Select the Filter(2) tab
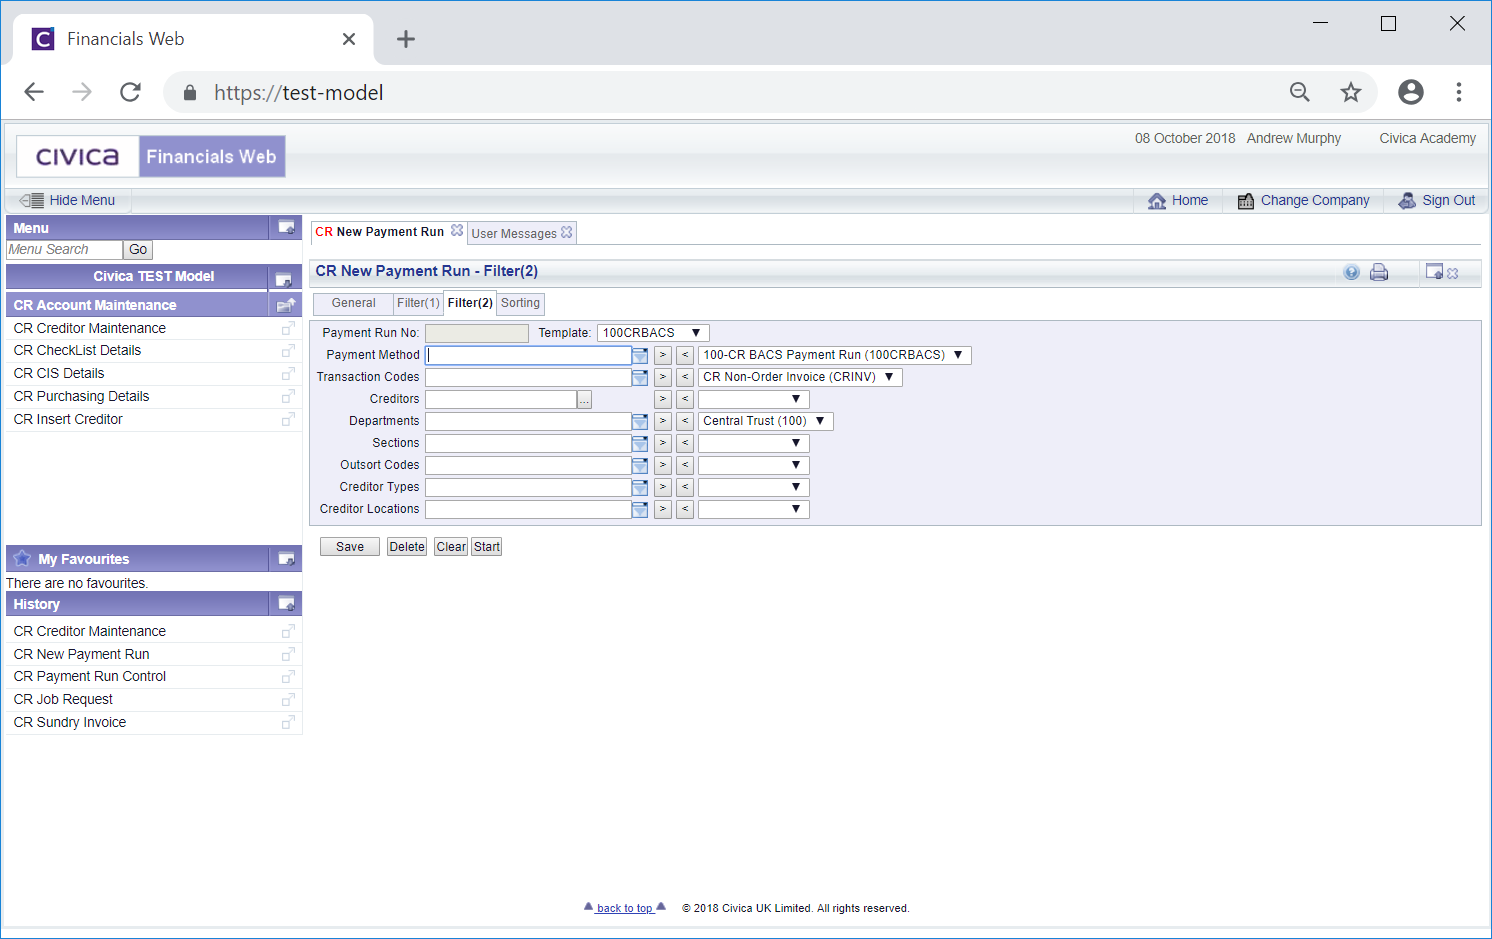Viewport: 1492px width, 939px height. coord(470,303)
